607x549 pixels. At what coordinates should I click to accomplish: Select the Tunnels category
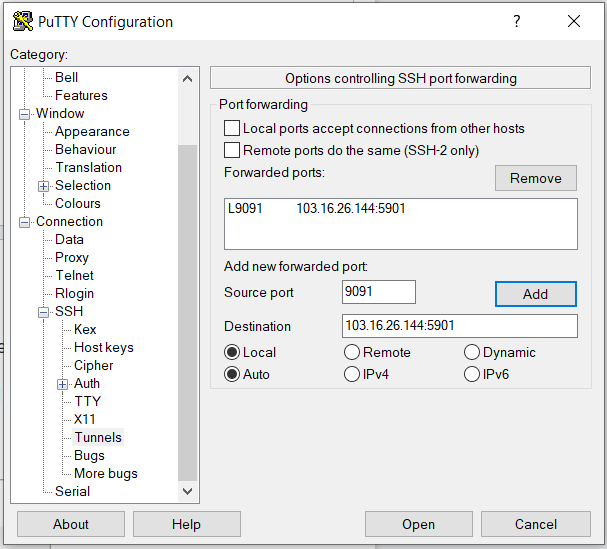[x=98, y=437]
